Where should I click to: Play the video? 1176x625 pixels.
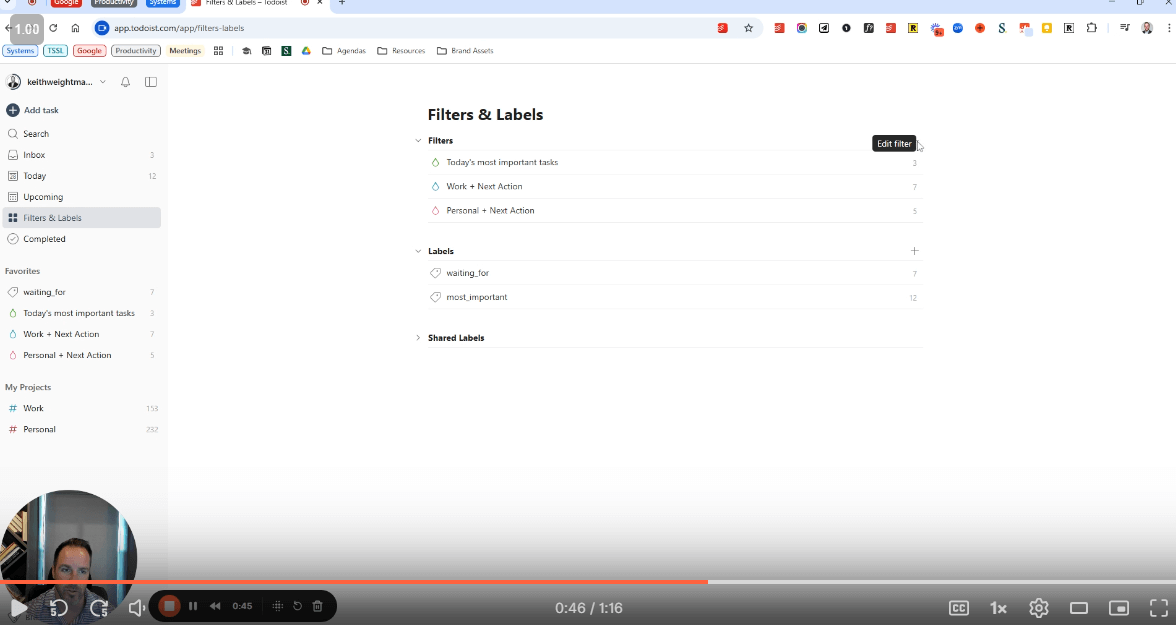[x=18, y=608]
